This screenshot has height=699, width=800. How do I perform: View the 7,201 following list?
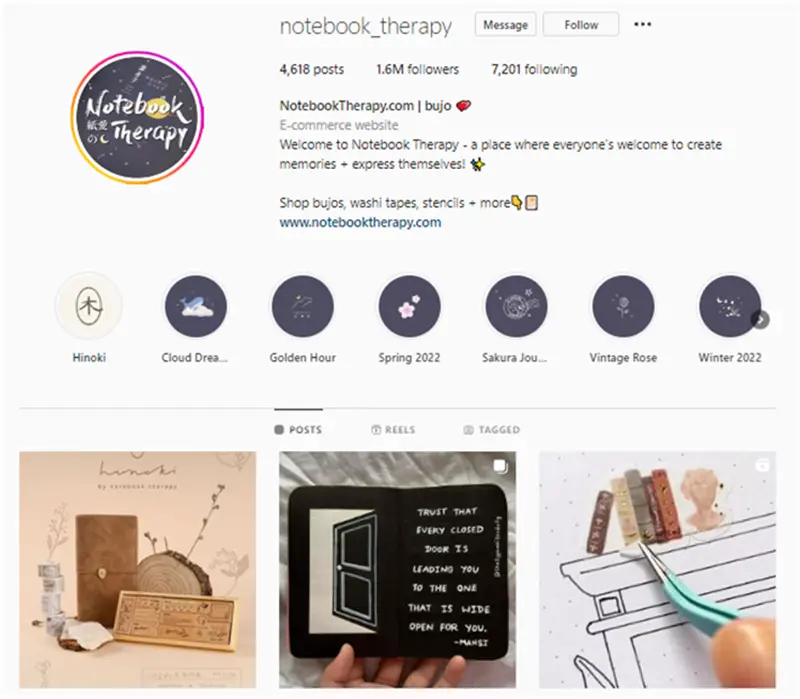click(534, 69)
